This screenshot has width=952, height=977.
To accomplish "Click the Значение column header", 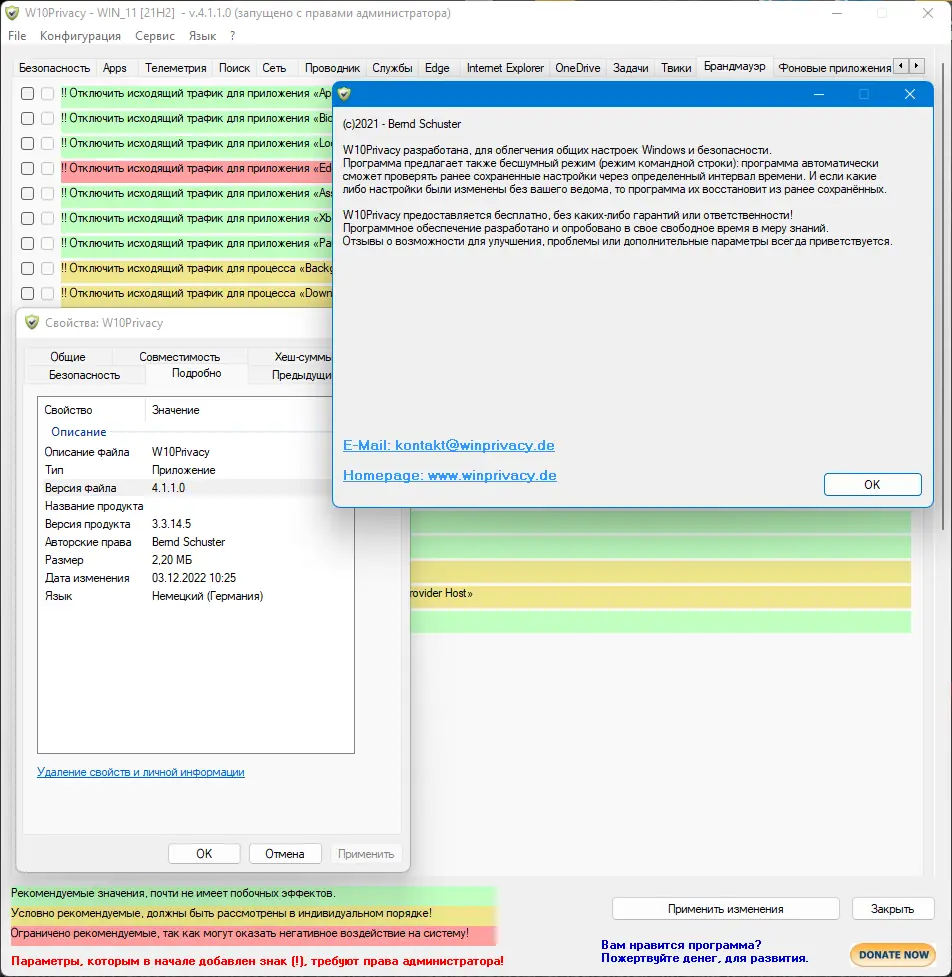I will (239, 410).
